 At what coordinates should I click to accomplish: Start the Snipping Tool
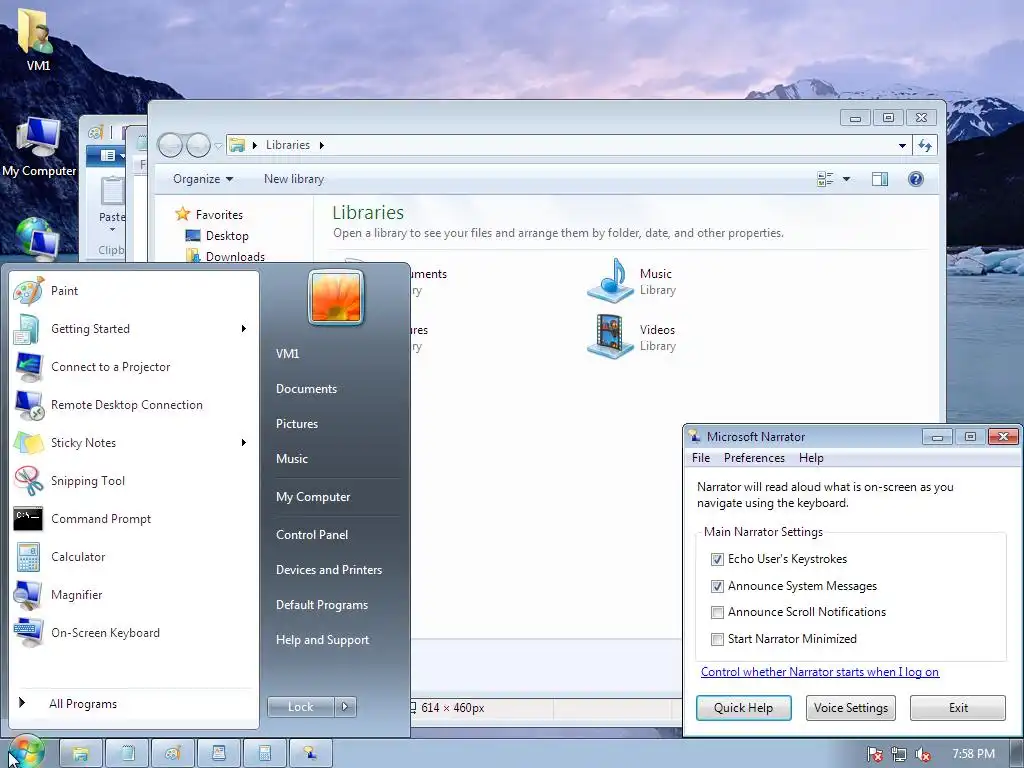[134, 481]
